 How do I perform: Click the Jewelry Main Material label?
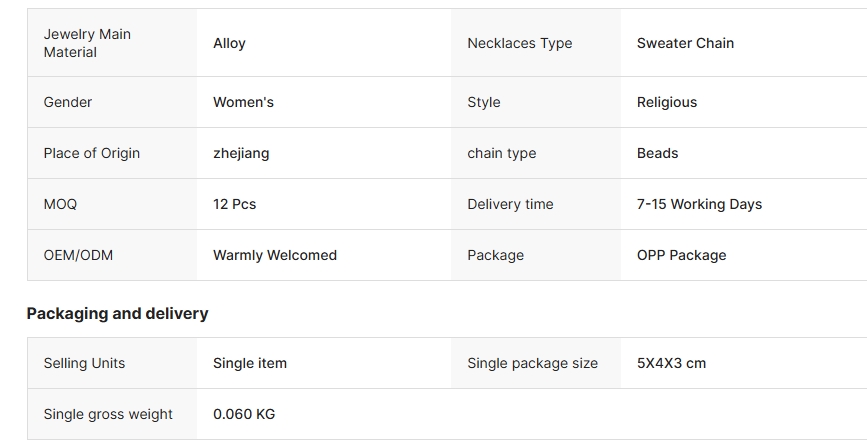pos(87,43)
